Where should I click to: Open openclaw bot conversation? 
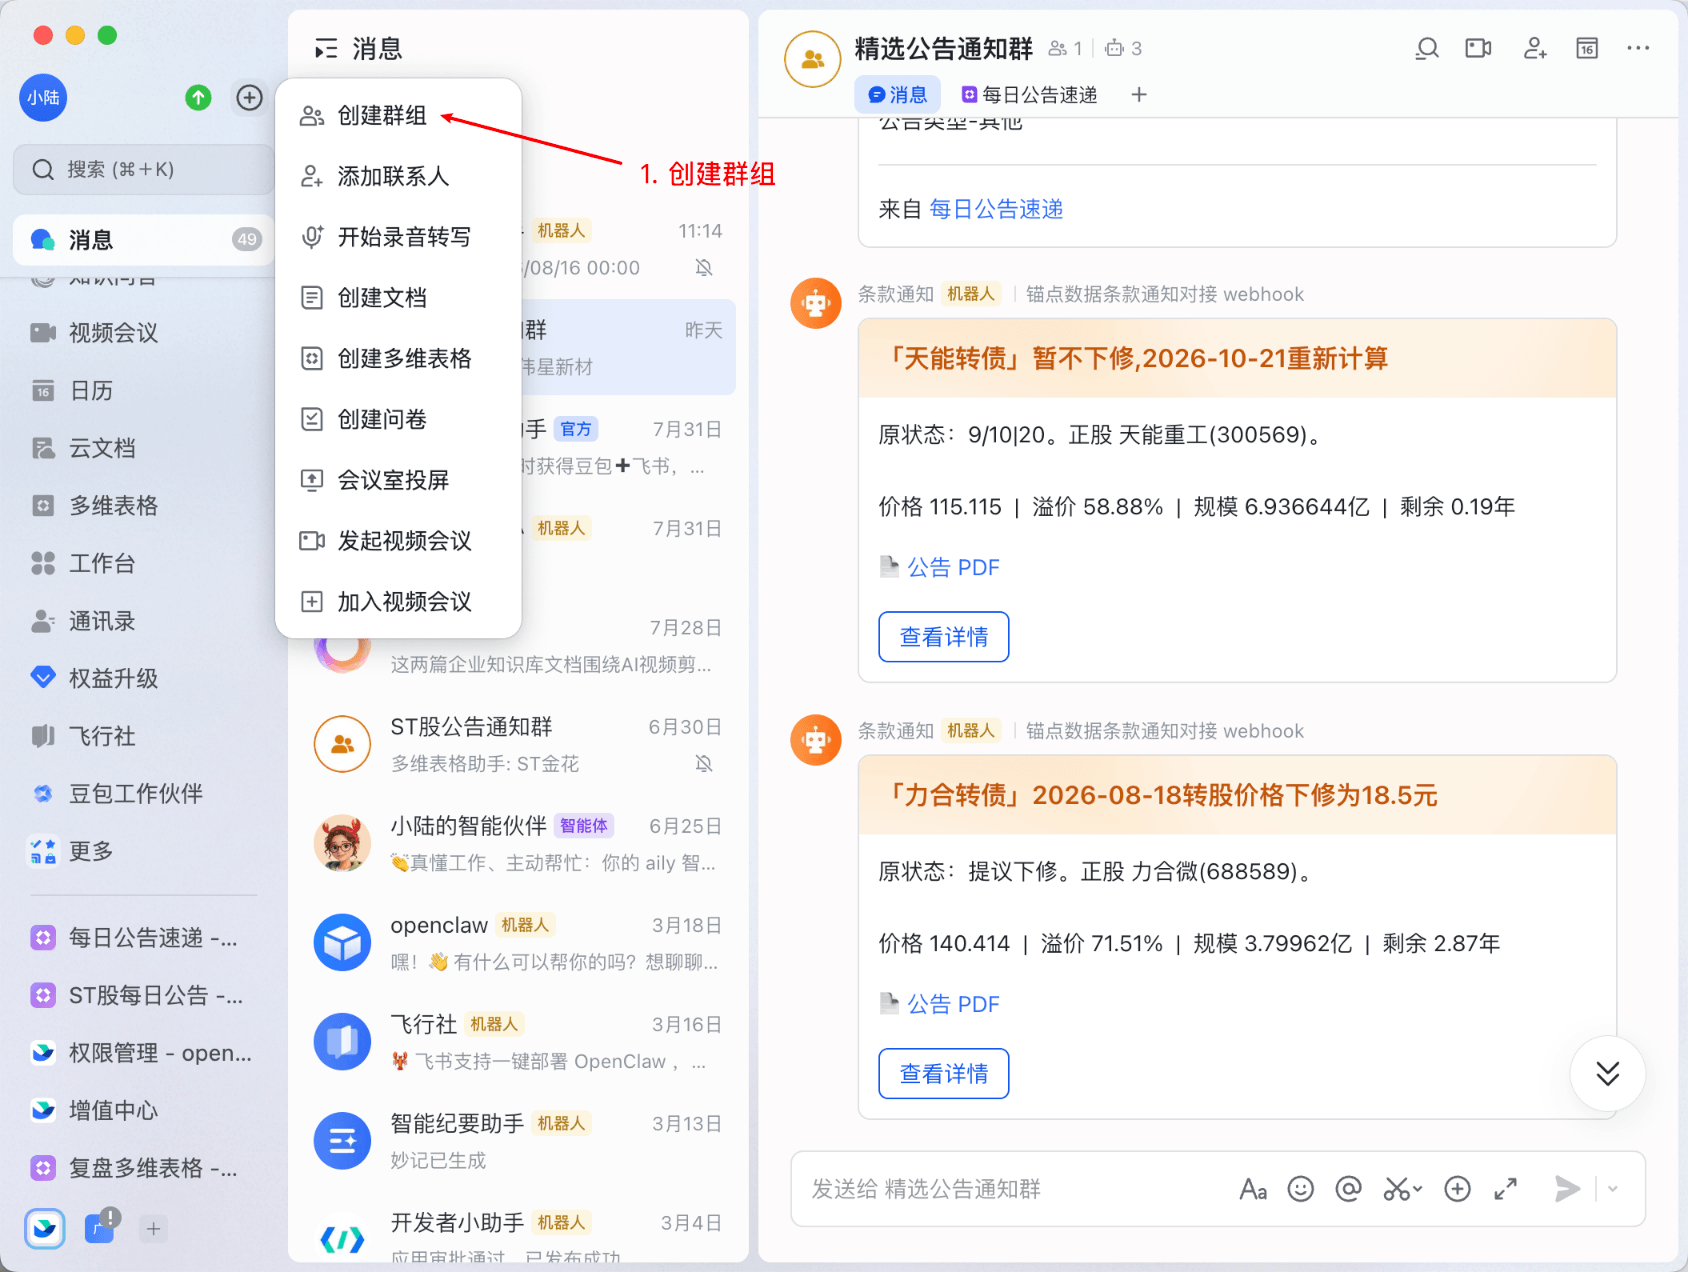click(x=518, y=943)
